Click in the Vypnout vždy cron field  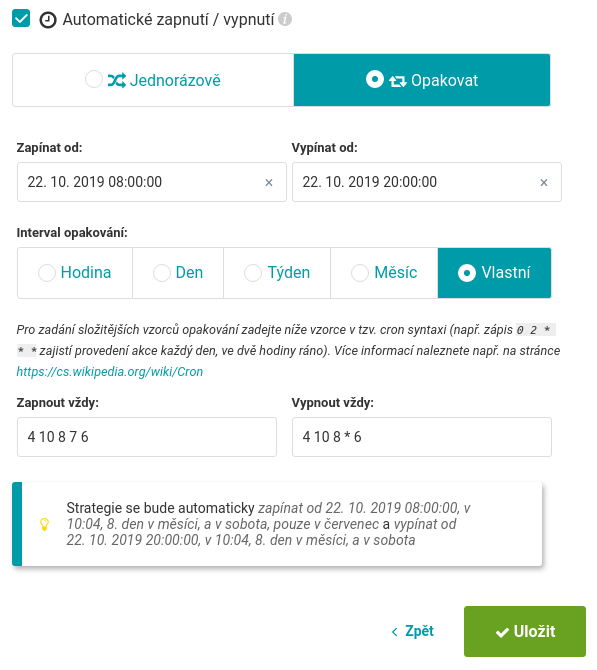point(422,437)
